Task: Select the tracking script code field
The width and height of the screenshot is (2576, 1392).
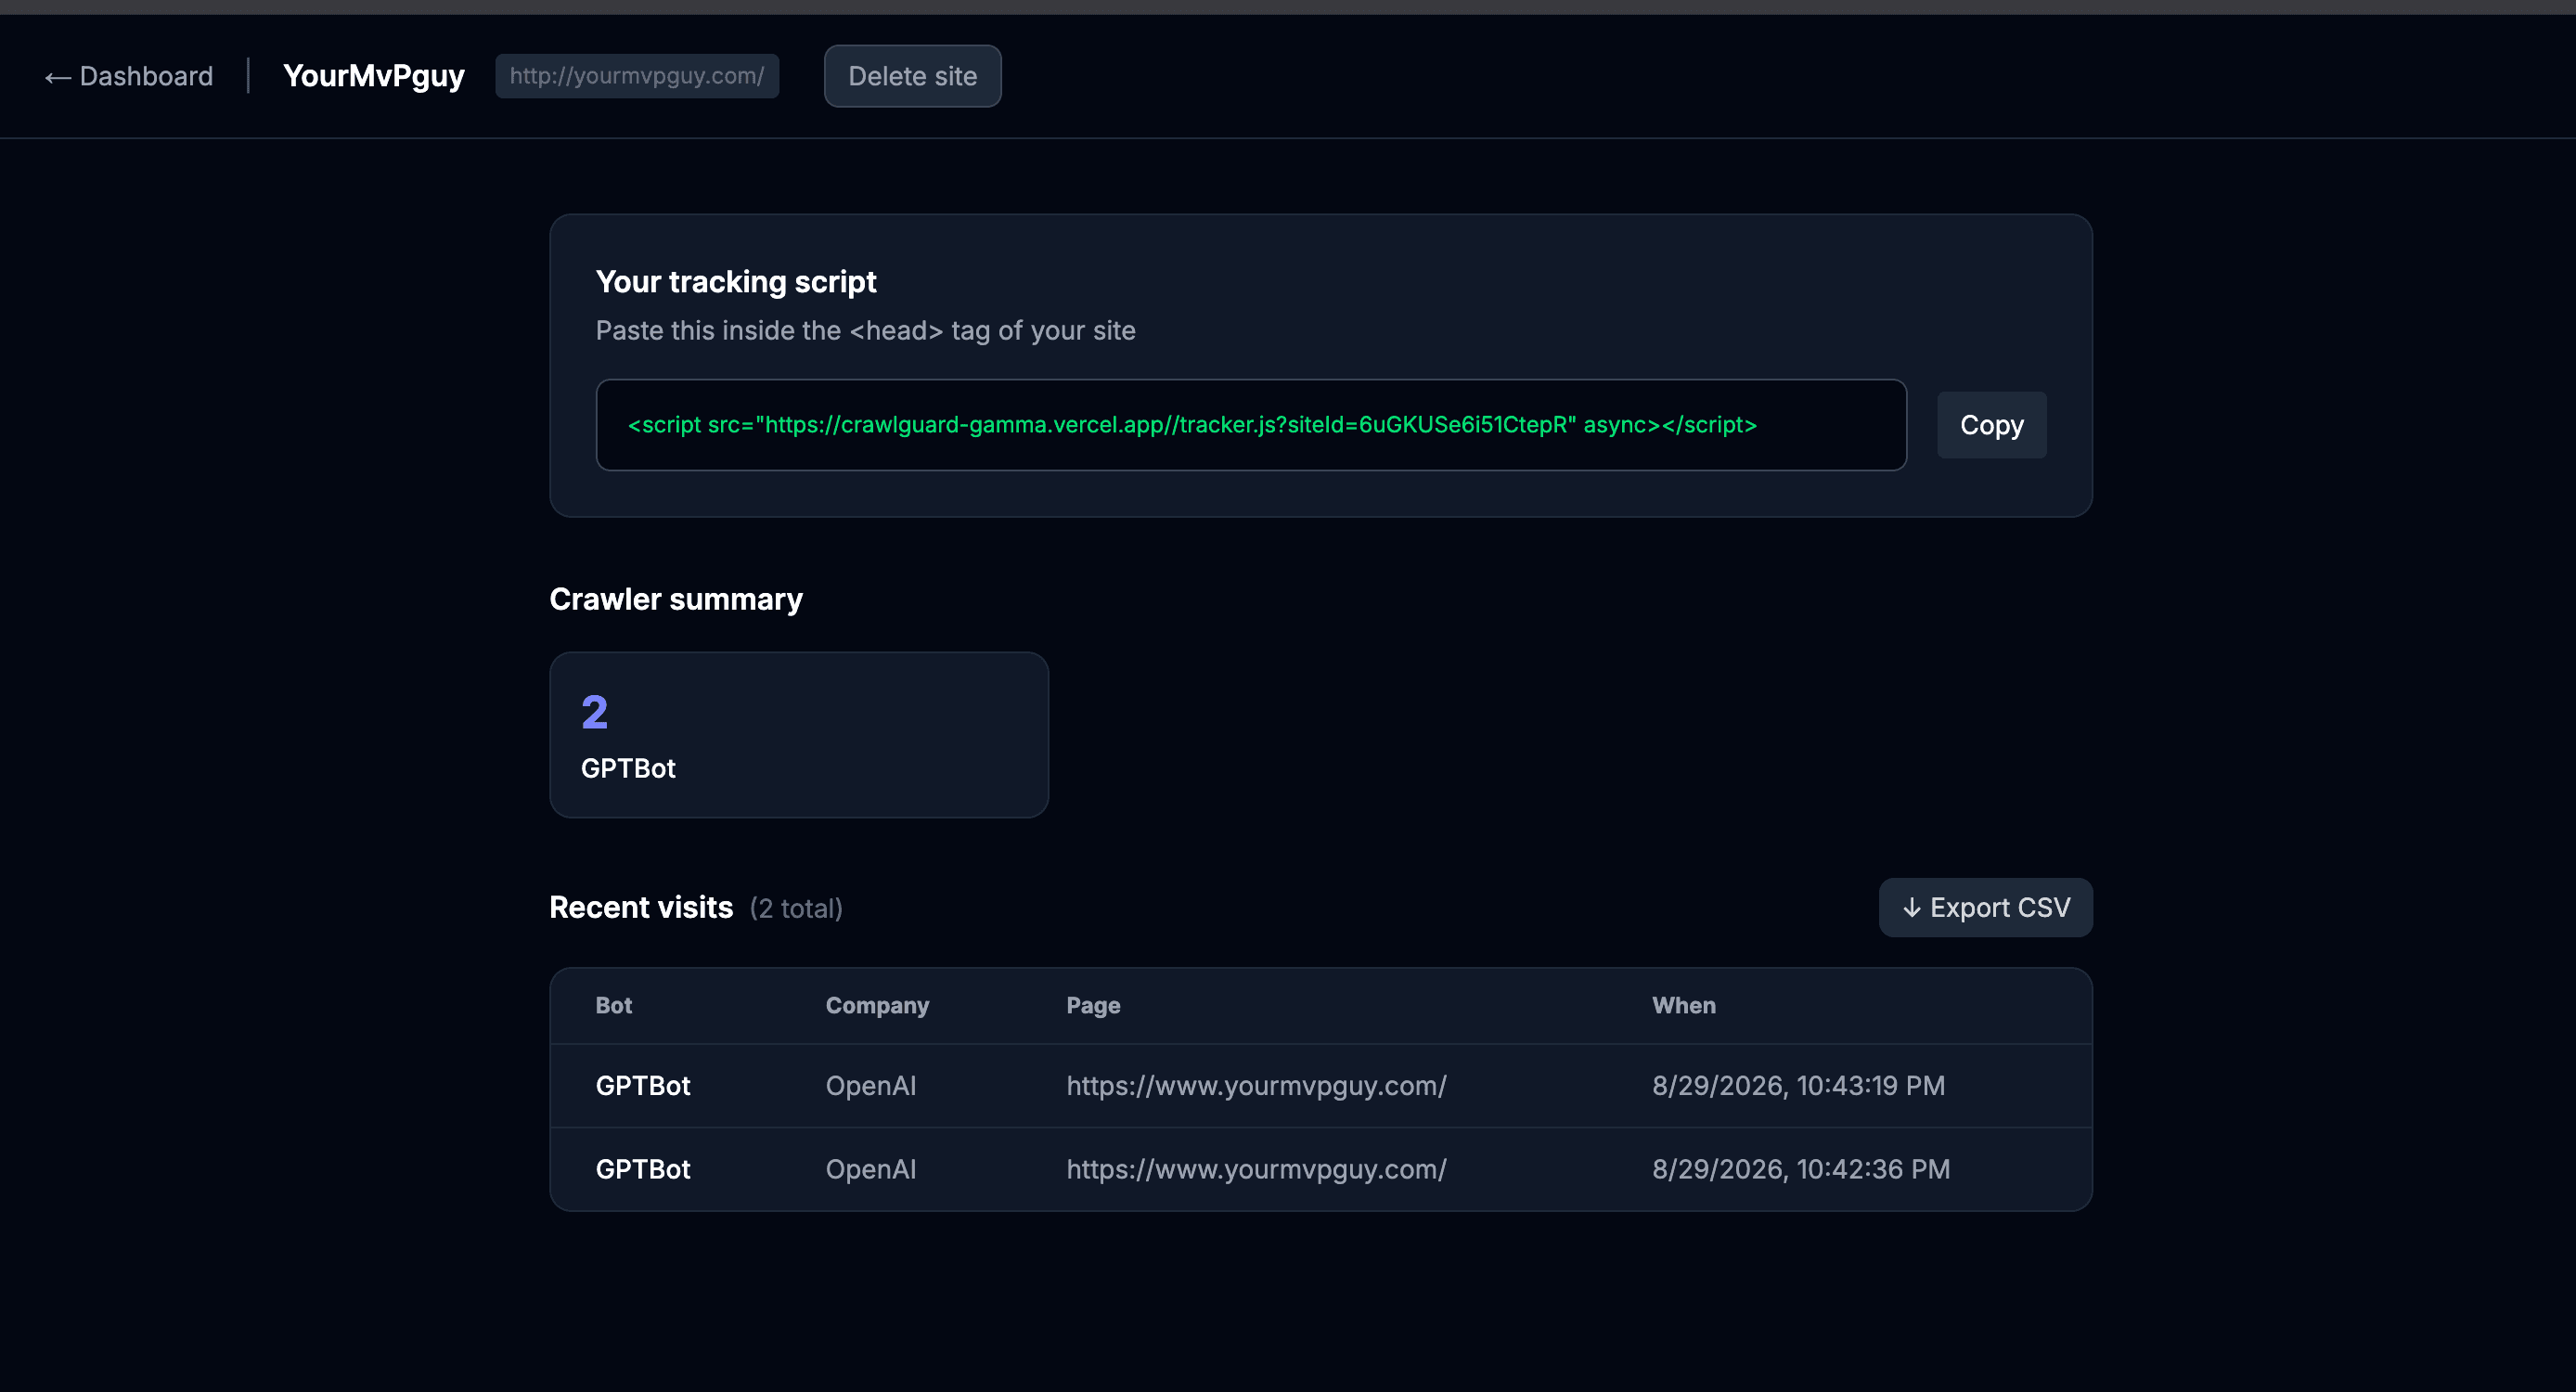Action: tap(1251, 425)
